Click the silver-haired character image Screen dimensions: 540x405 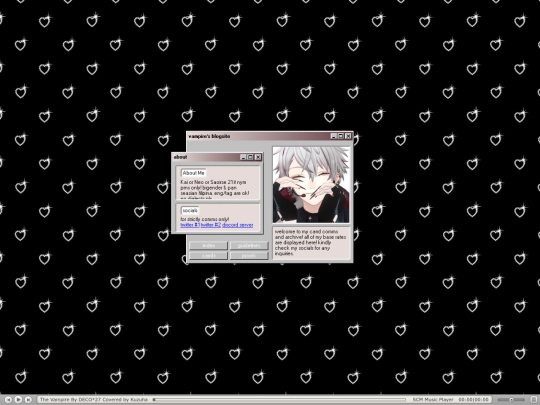pos(311,185)
